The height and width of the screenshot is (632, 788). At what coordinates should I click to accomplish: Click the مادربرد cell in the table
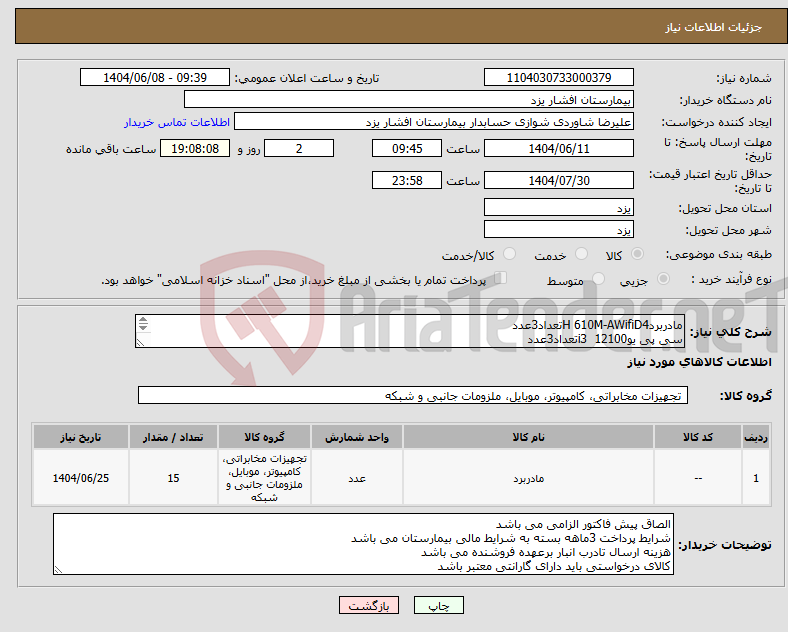point(528,478)
